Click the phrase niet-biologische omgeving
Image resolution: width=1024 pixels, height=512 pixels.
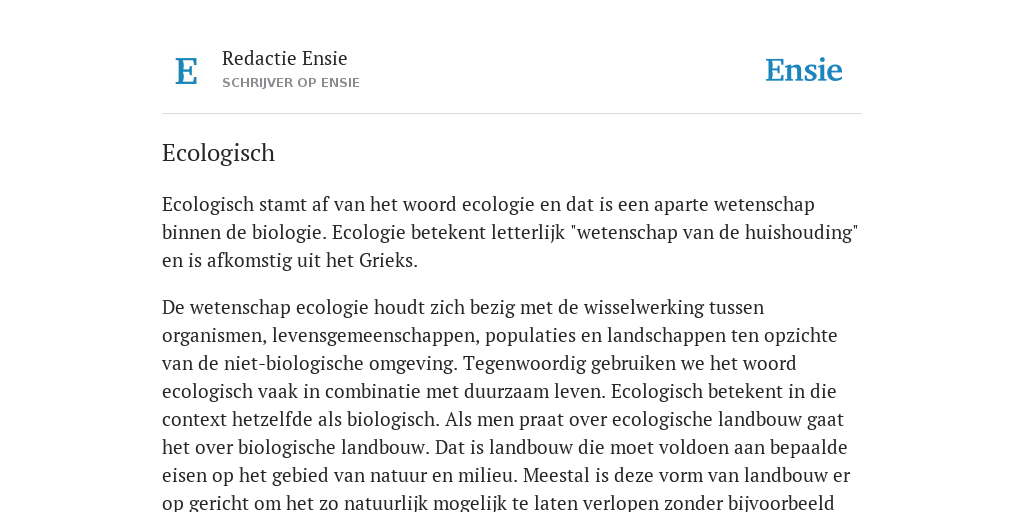336,364
